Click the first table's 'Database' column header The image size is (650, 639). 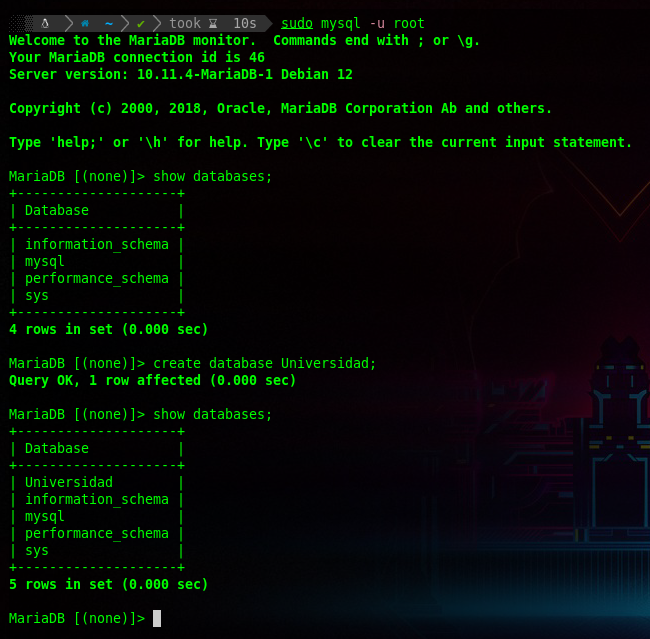point(56,210)
